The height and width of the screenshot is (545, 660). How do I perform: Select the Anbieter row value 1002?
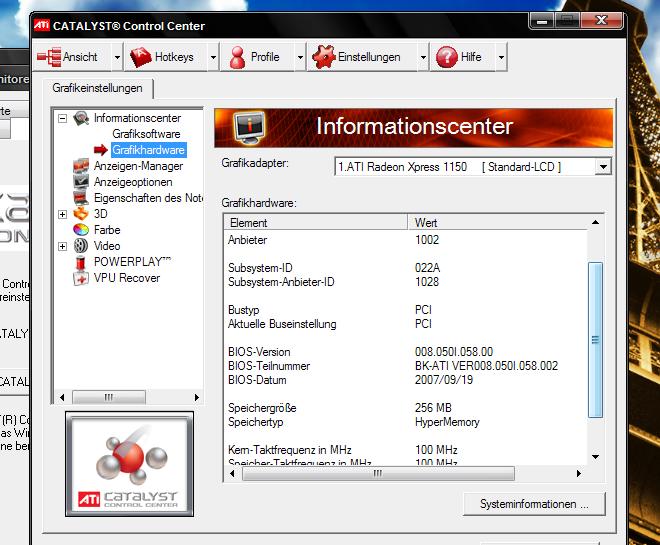tap(427, 240)
